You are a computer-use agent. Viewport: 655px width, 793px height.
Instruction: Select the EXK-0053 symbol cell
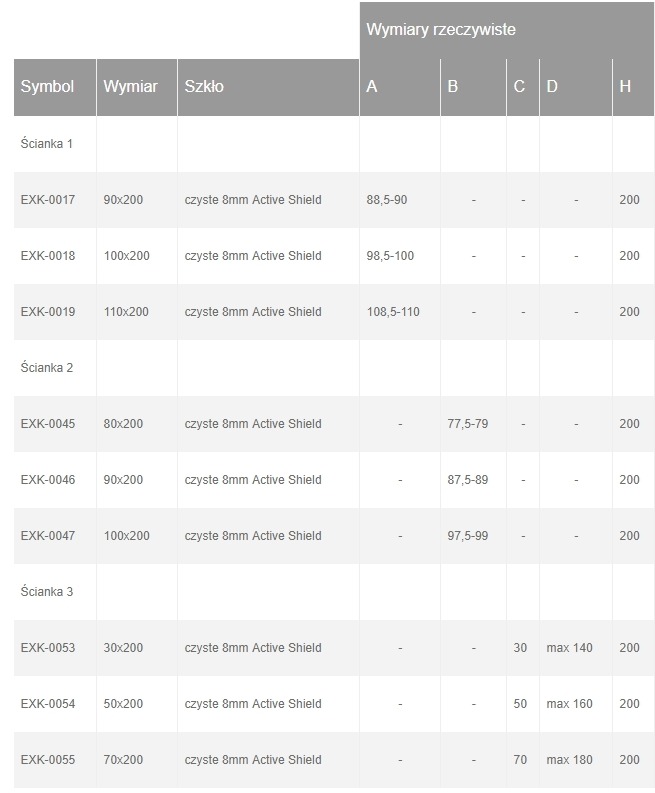click(48, 648)
